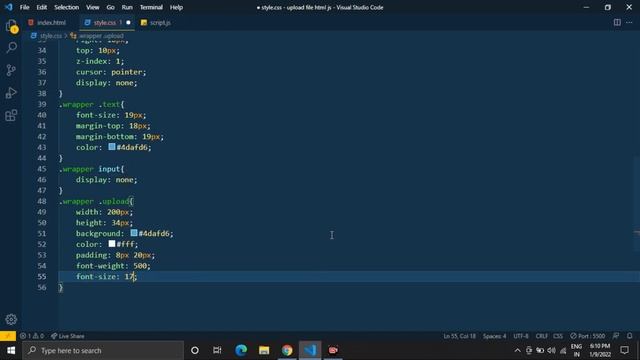Viewport: 640px width, 360px height.
Task: Open the Explorer view in activity bar
Action: coord(11,26)
